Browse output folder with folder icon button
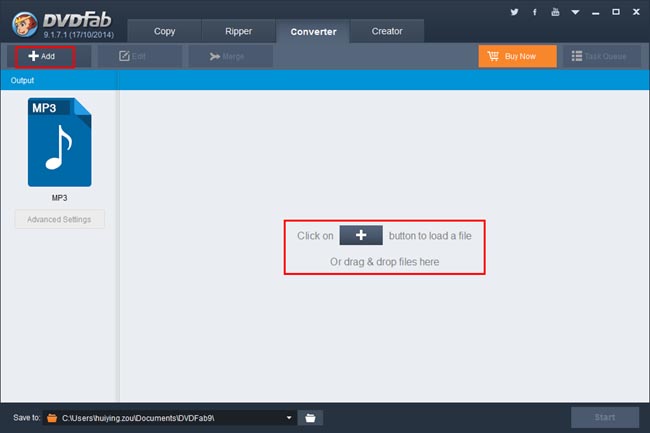Image resolution: width=650 pixels, height=433 pixels. pos(310,418)
